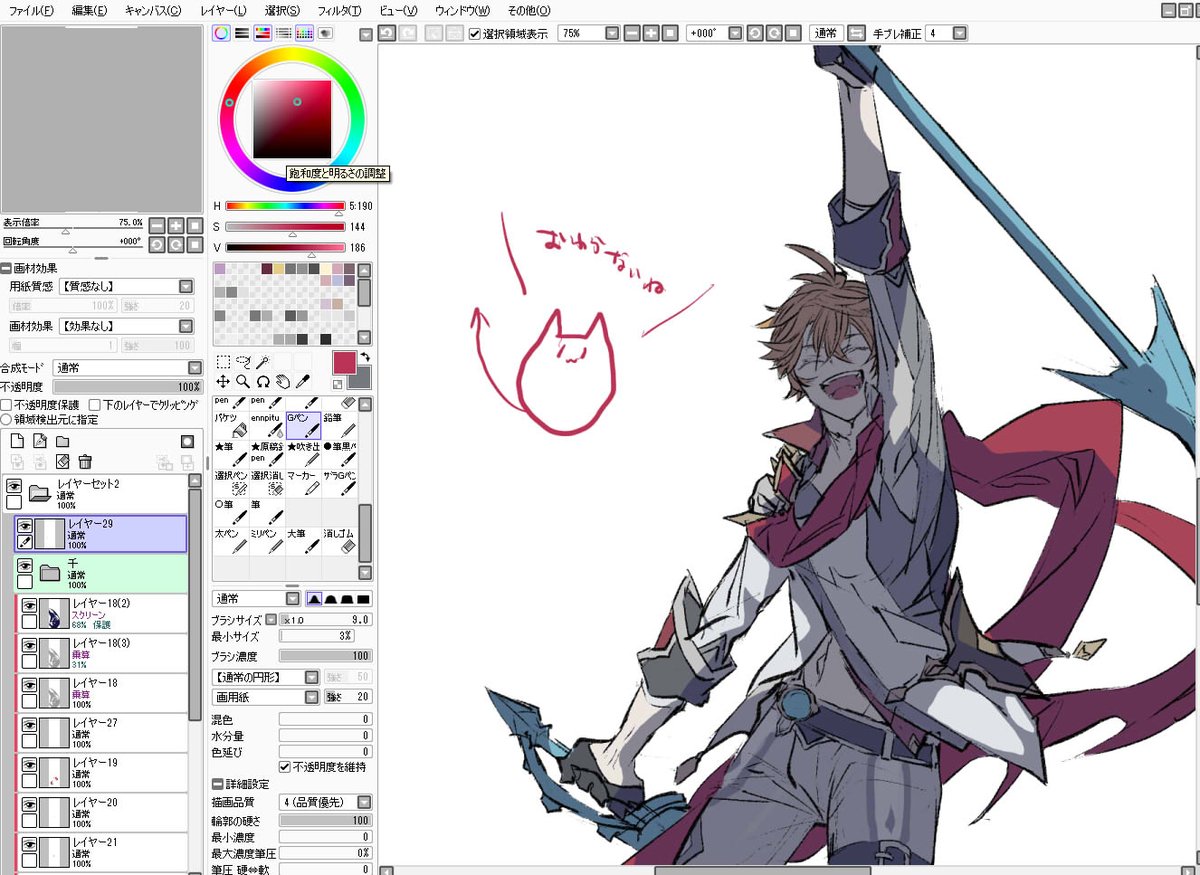This screenshot has height=875, width=1200.
Task: Click the foreground red color swatch
Action: [345, 362]
